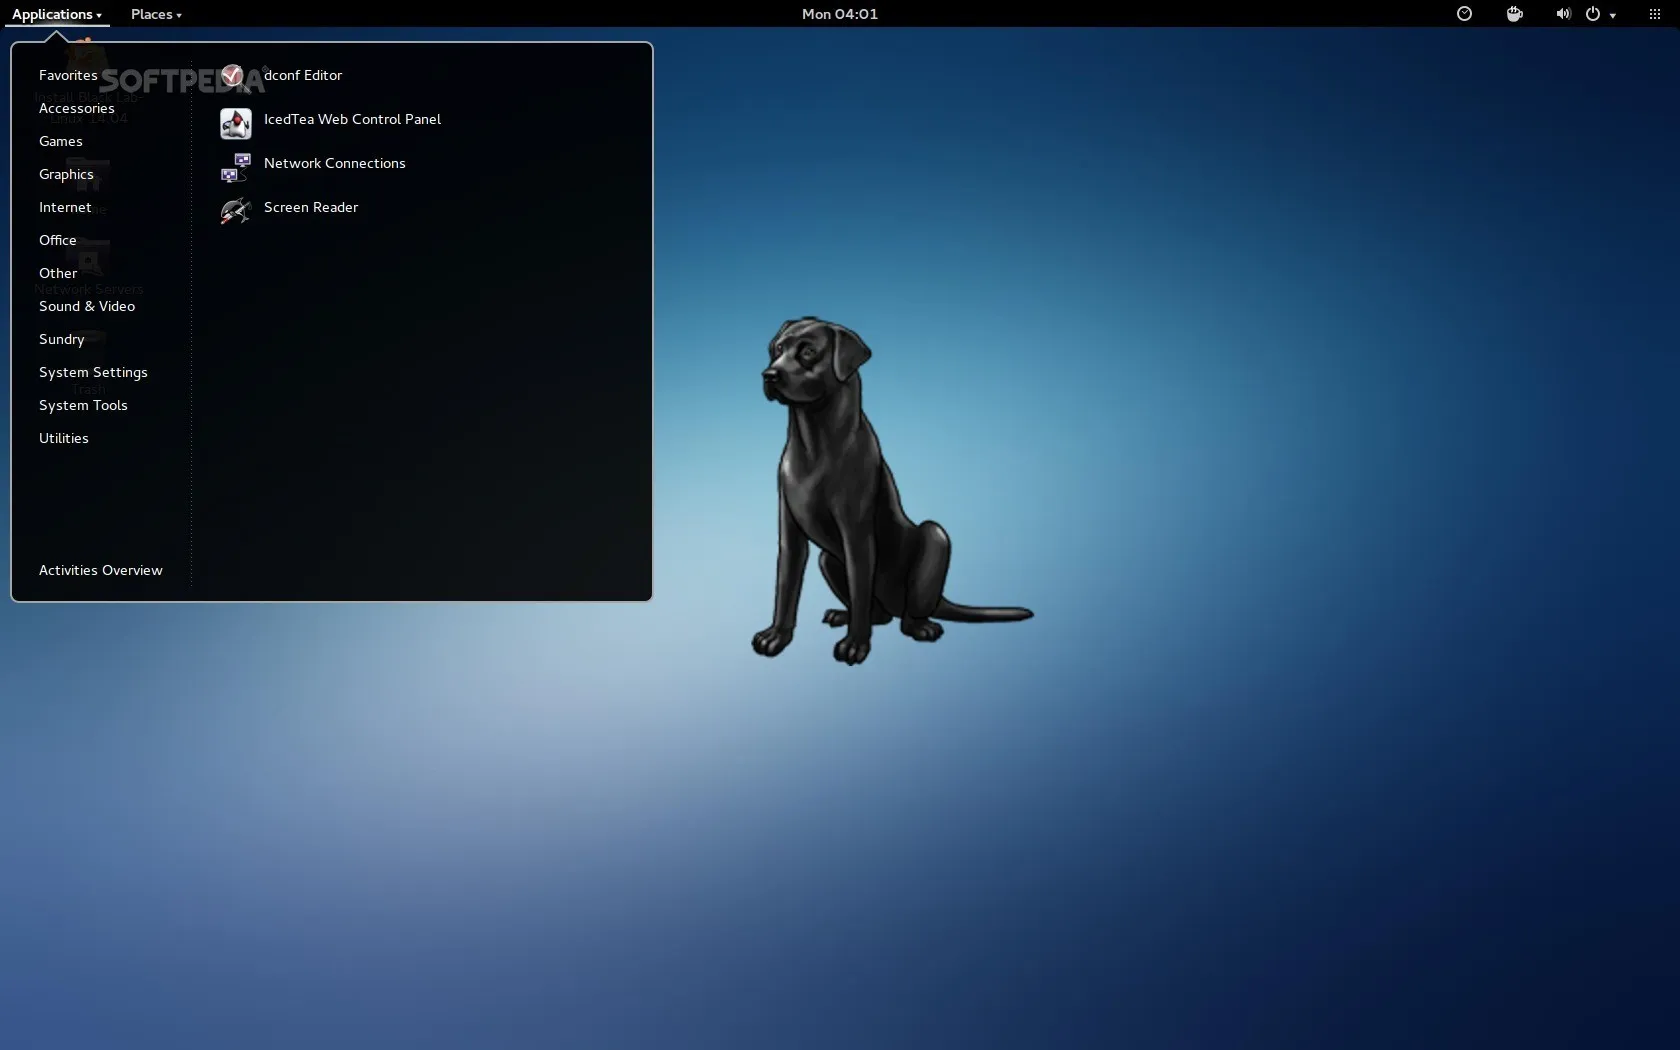The height and width of the screenshot is (1050, 1680).
Task: Select the Accessories category
Action: [76, 108]
